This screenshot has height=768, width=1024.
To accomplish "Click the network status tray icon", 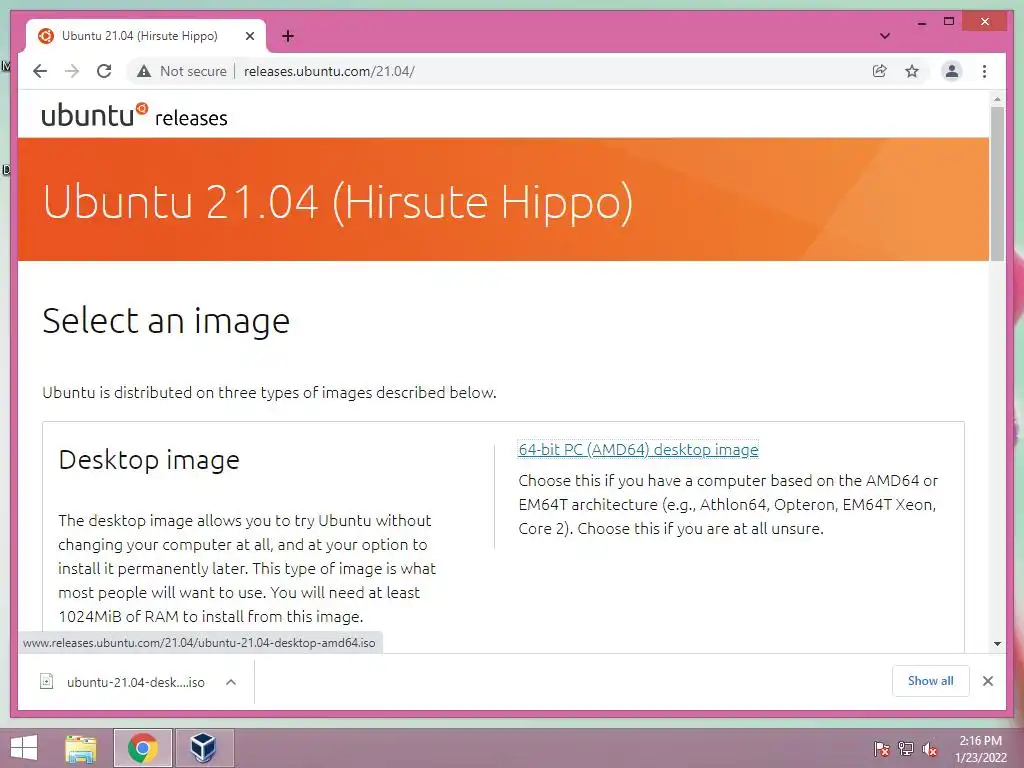I will tap(906, 748).
